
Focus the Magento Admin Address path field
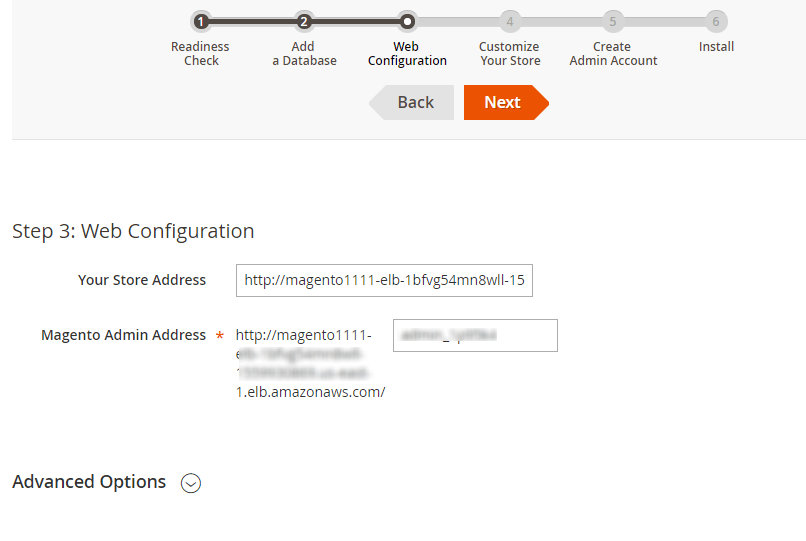point(475,336)
